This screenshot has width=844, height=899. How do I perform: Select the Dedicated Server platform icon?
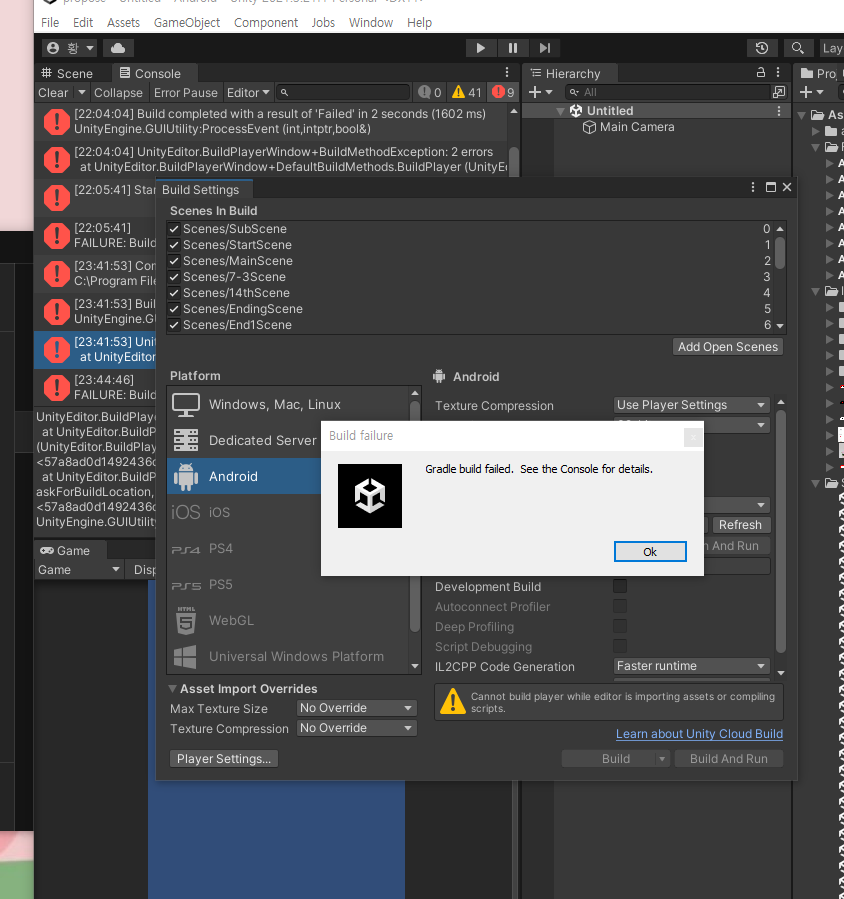pos(186,440)
